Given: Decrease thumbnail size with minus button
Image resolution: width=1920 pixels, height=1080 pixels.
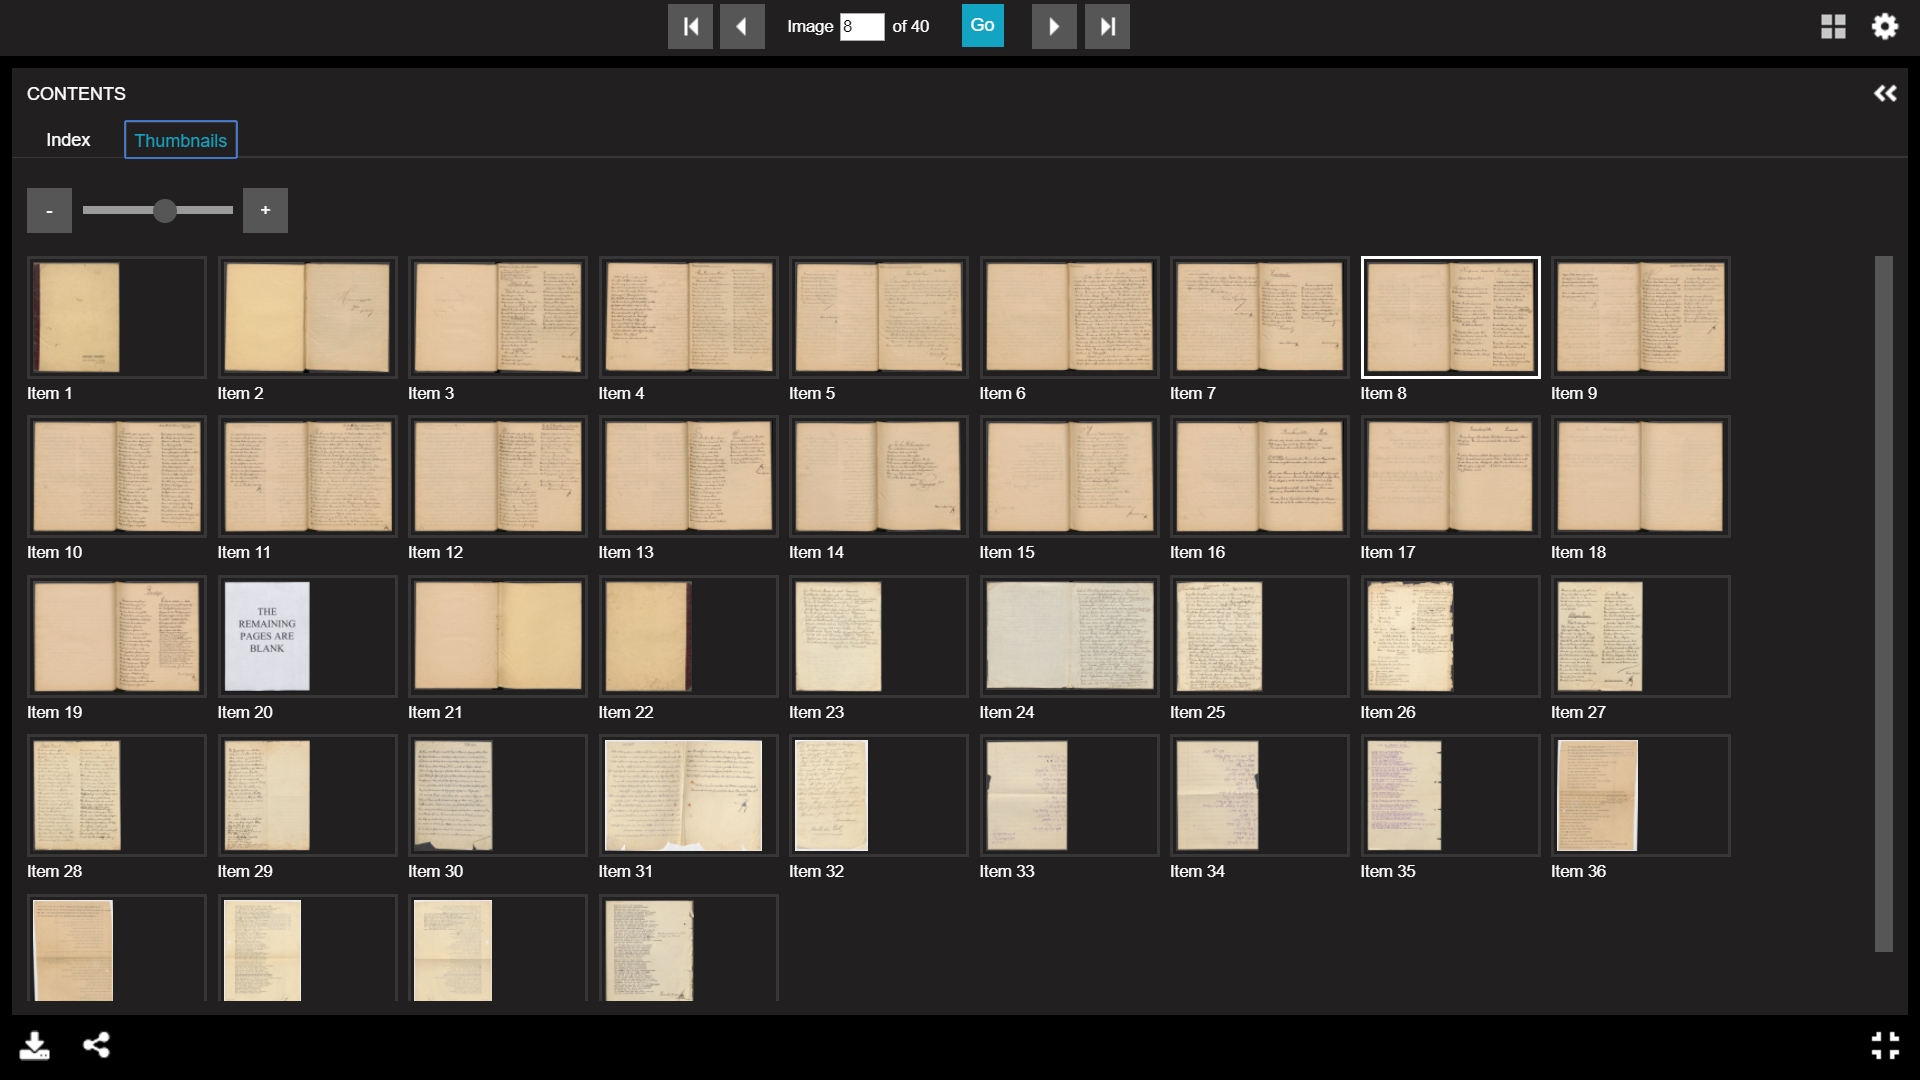Looking at the screenshot, I should click(49, 211).
